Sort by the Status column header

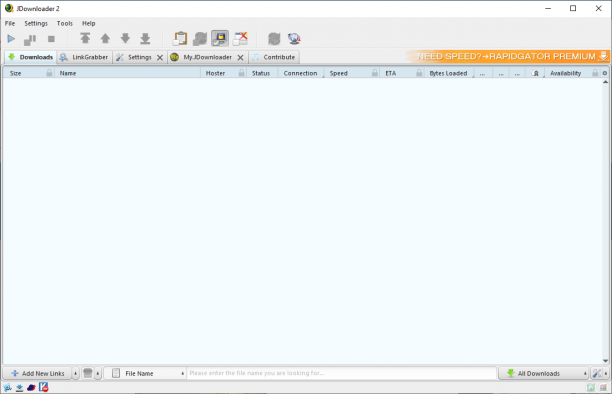261,73
